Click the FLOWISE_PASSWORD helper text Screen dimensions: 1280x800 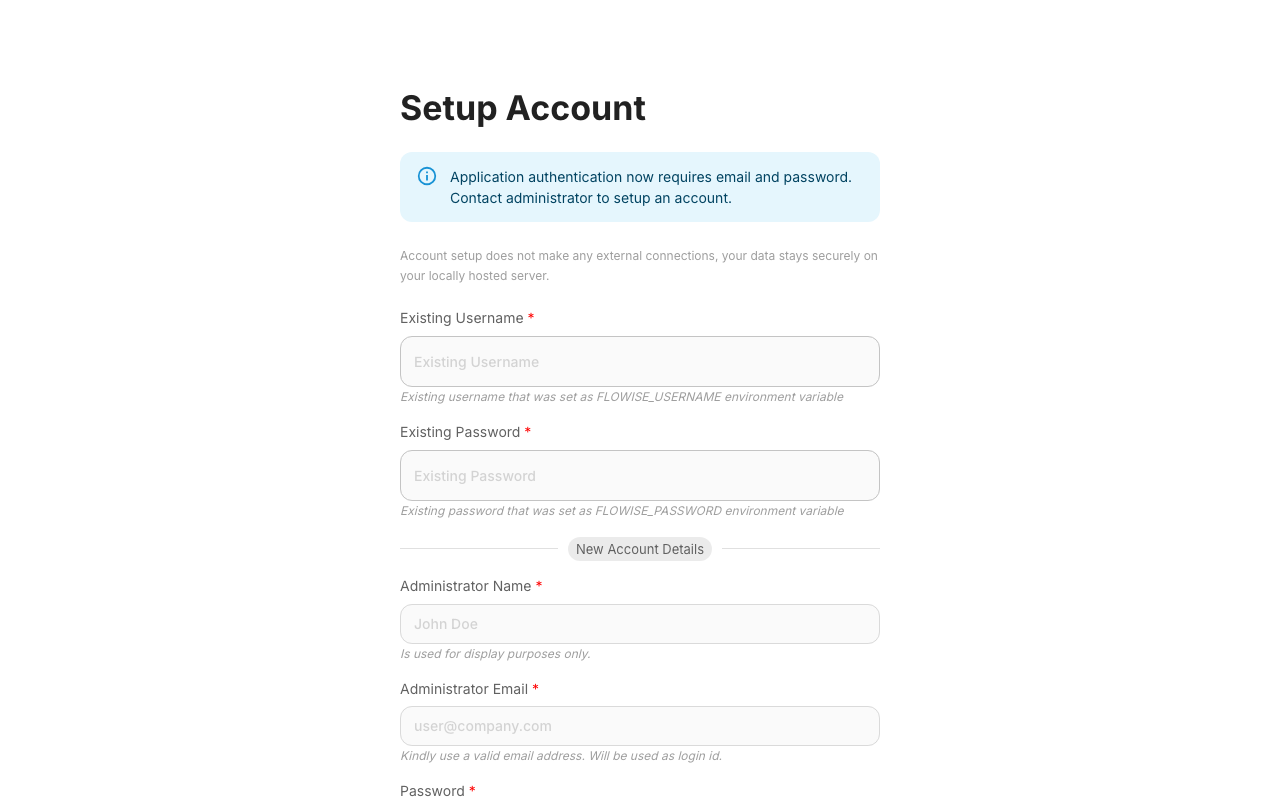(621, 511)
